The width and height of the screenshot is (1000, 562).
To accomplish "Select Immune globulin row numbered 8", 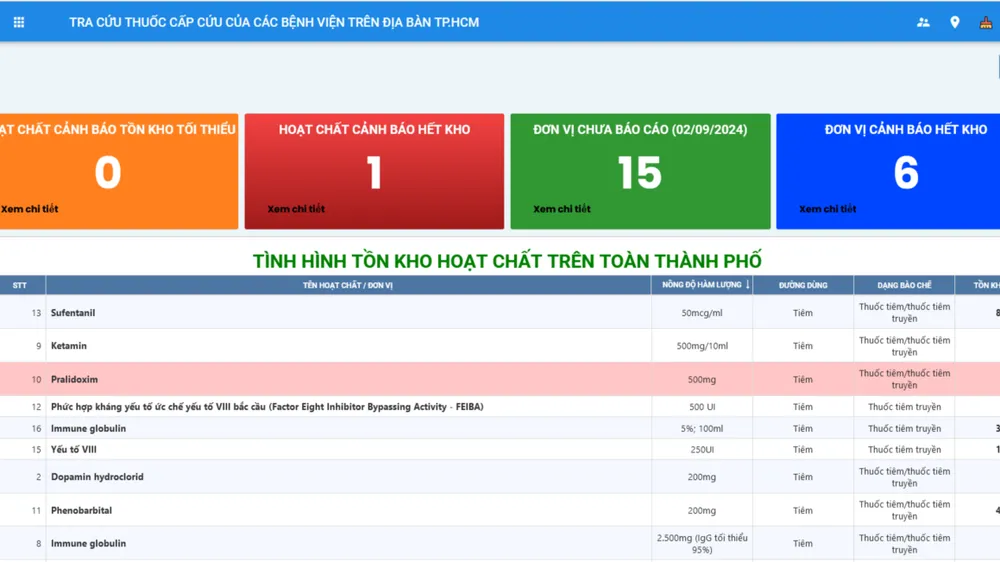I will coord(89,544).
